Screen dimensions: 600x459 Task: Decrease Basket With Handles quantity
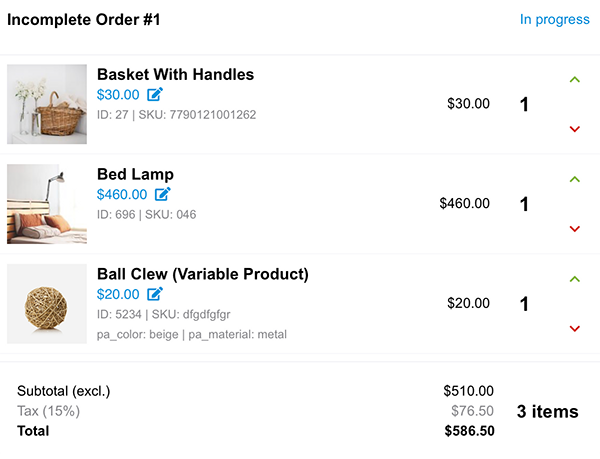[x=574, y=129]
